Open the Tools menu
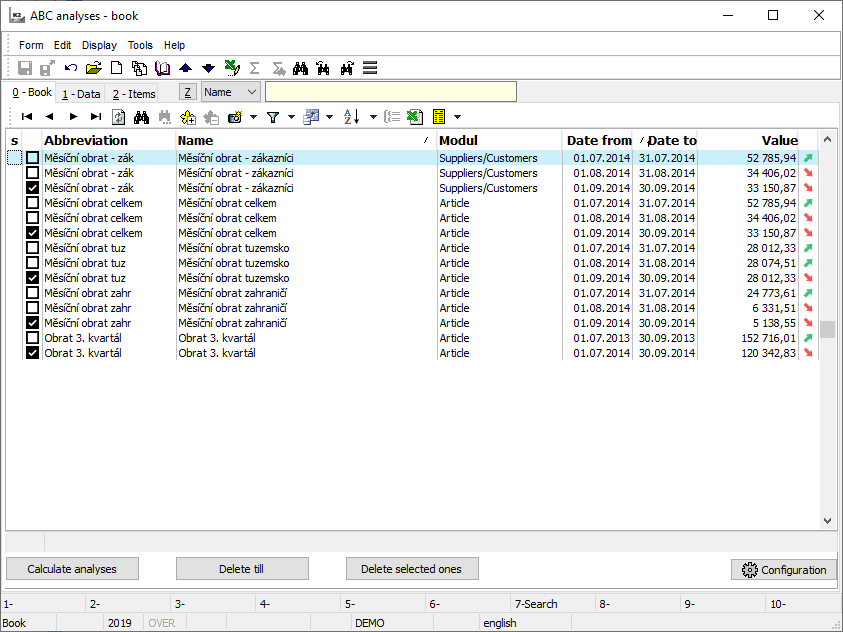 point(140,45)
